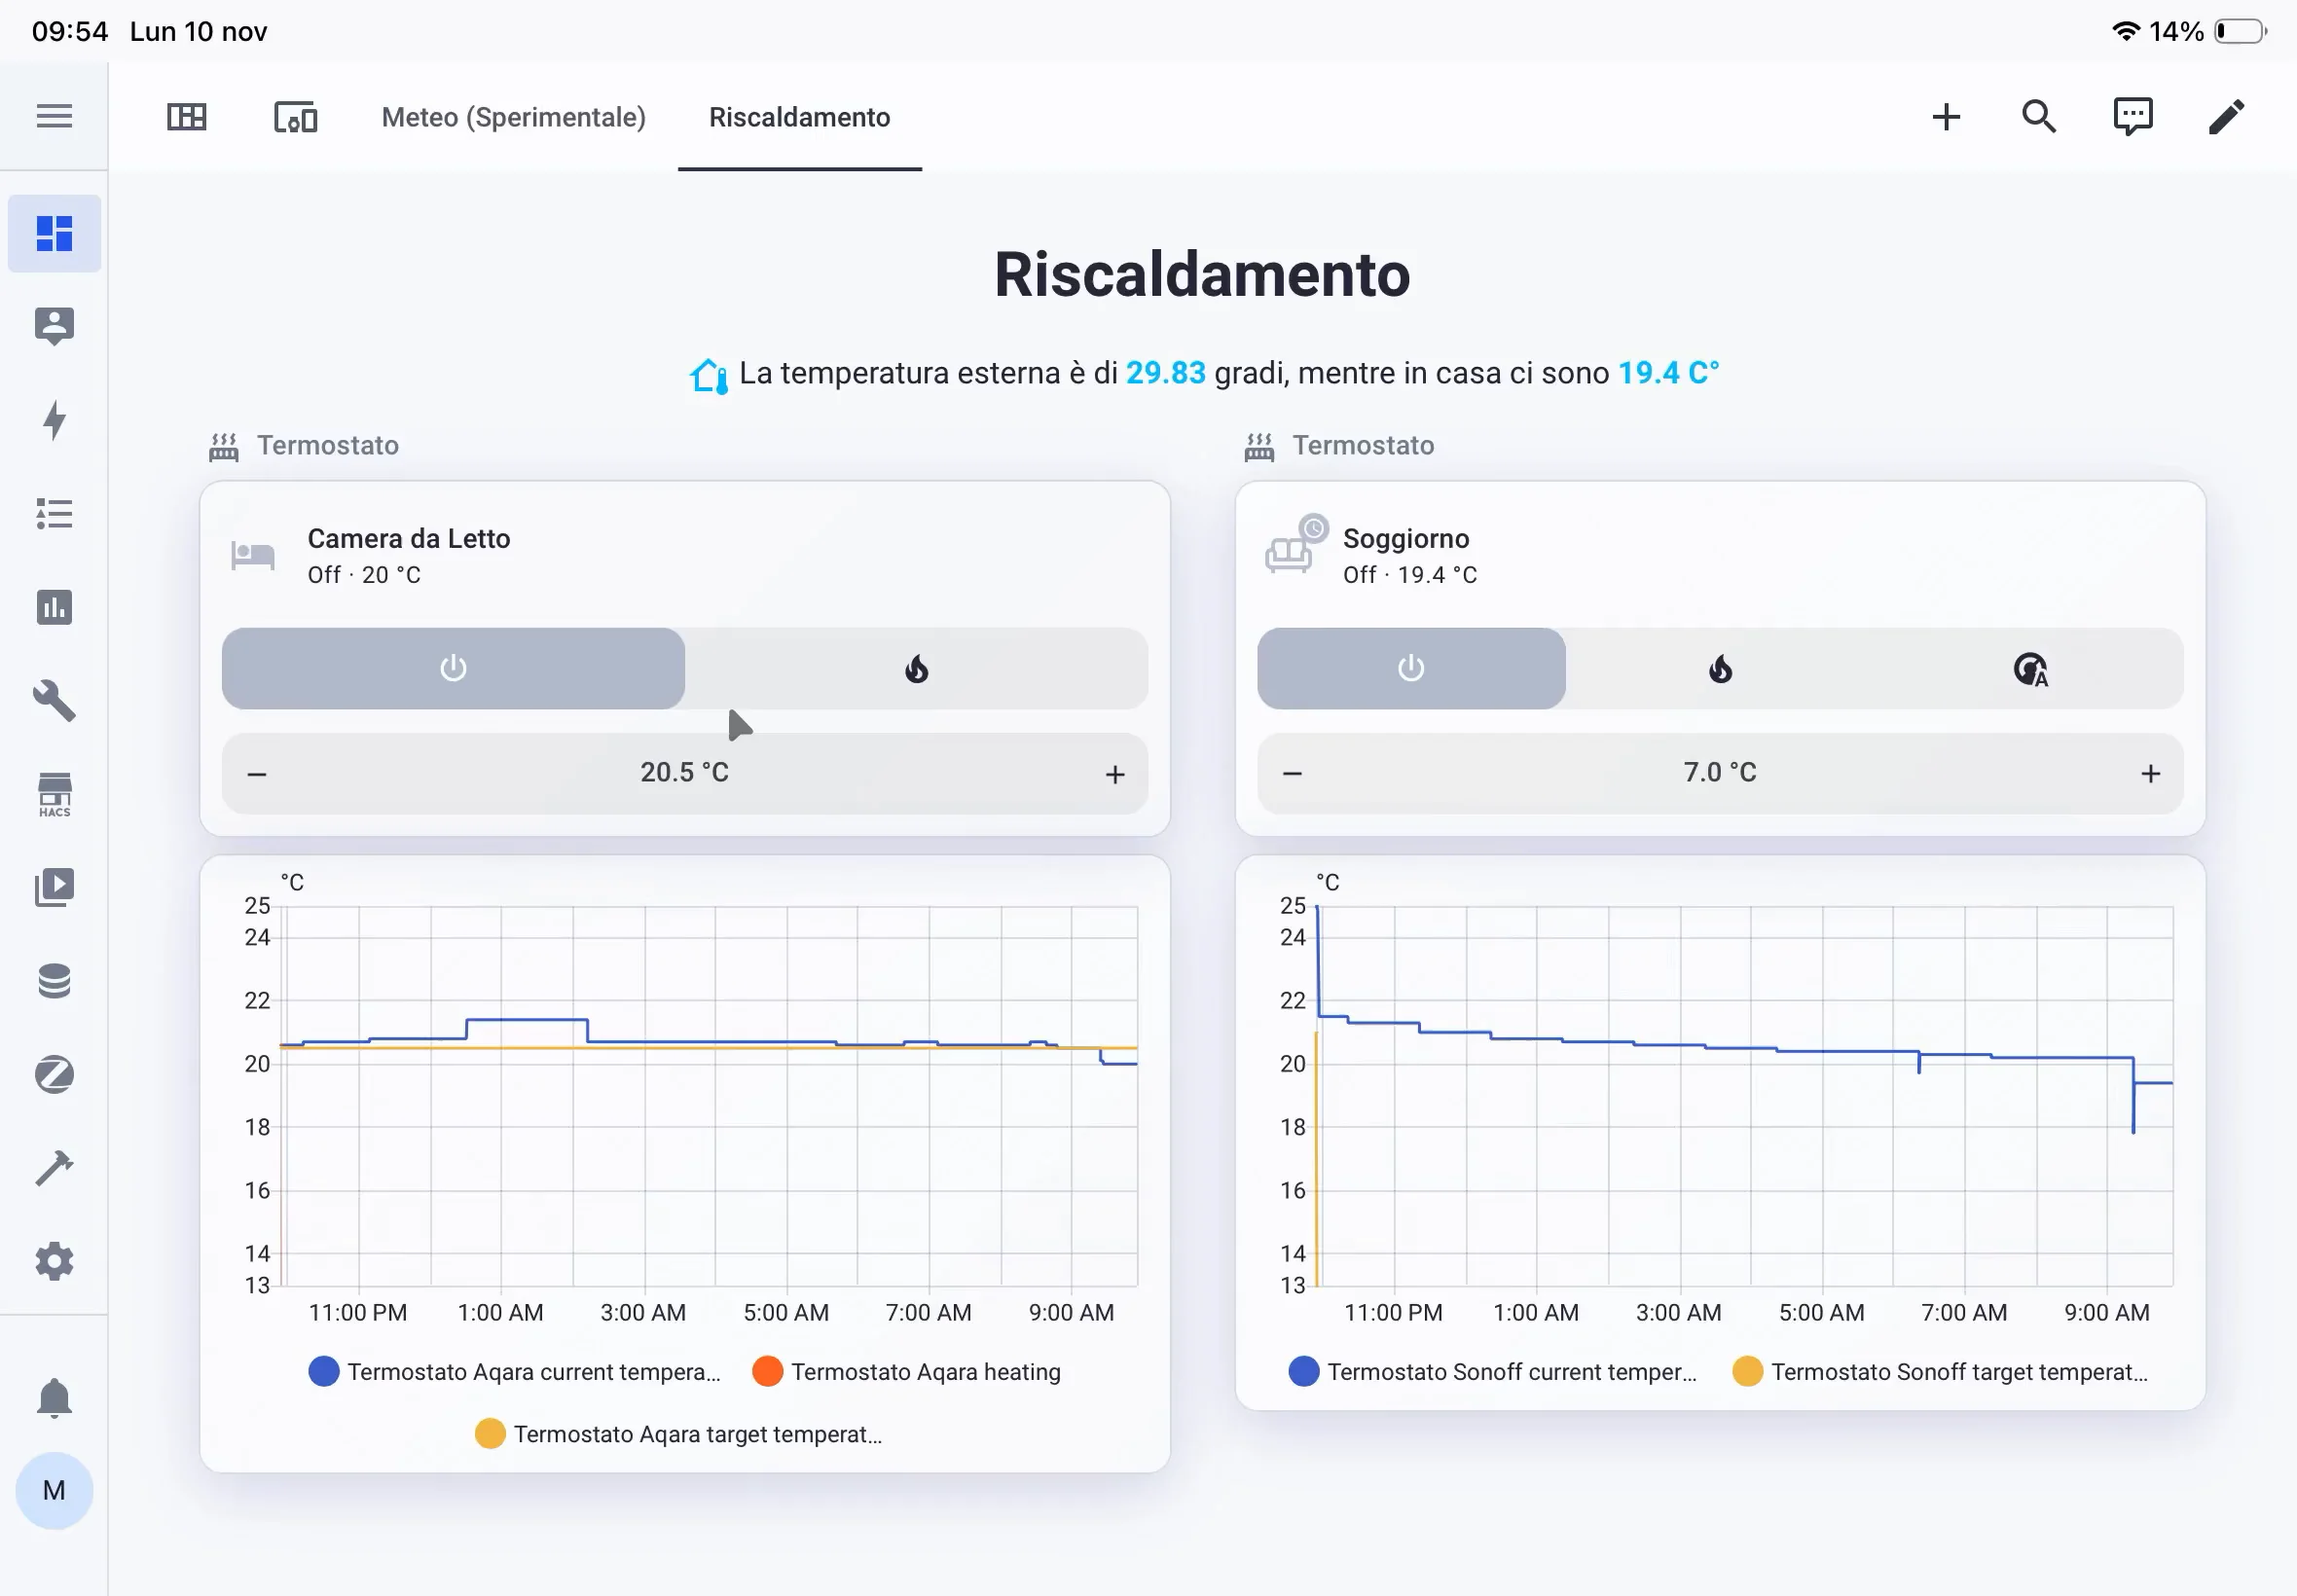The width and height of the screenshot is (2297, 1596).
Task: Open the wrench tools sidebar icon
Action: [54, 700]
